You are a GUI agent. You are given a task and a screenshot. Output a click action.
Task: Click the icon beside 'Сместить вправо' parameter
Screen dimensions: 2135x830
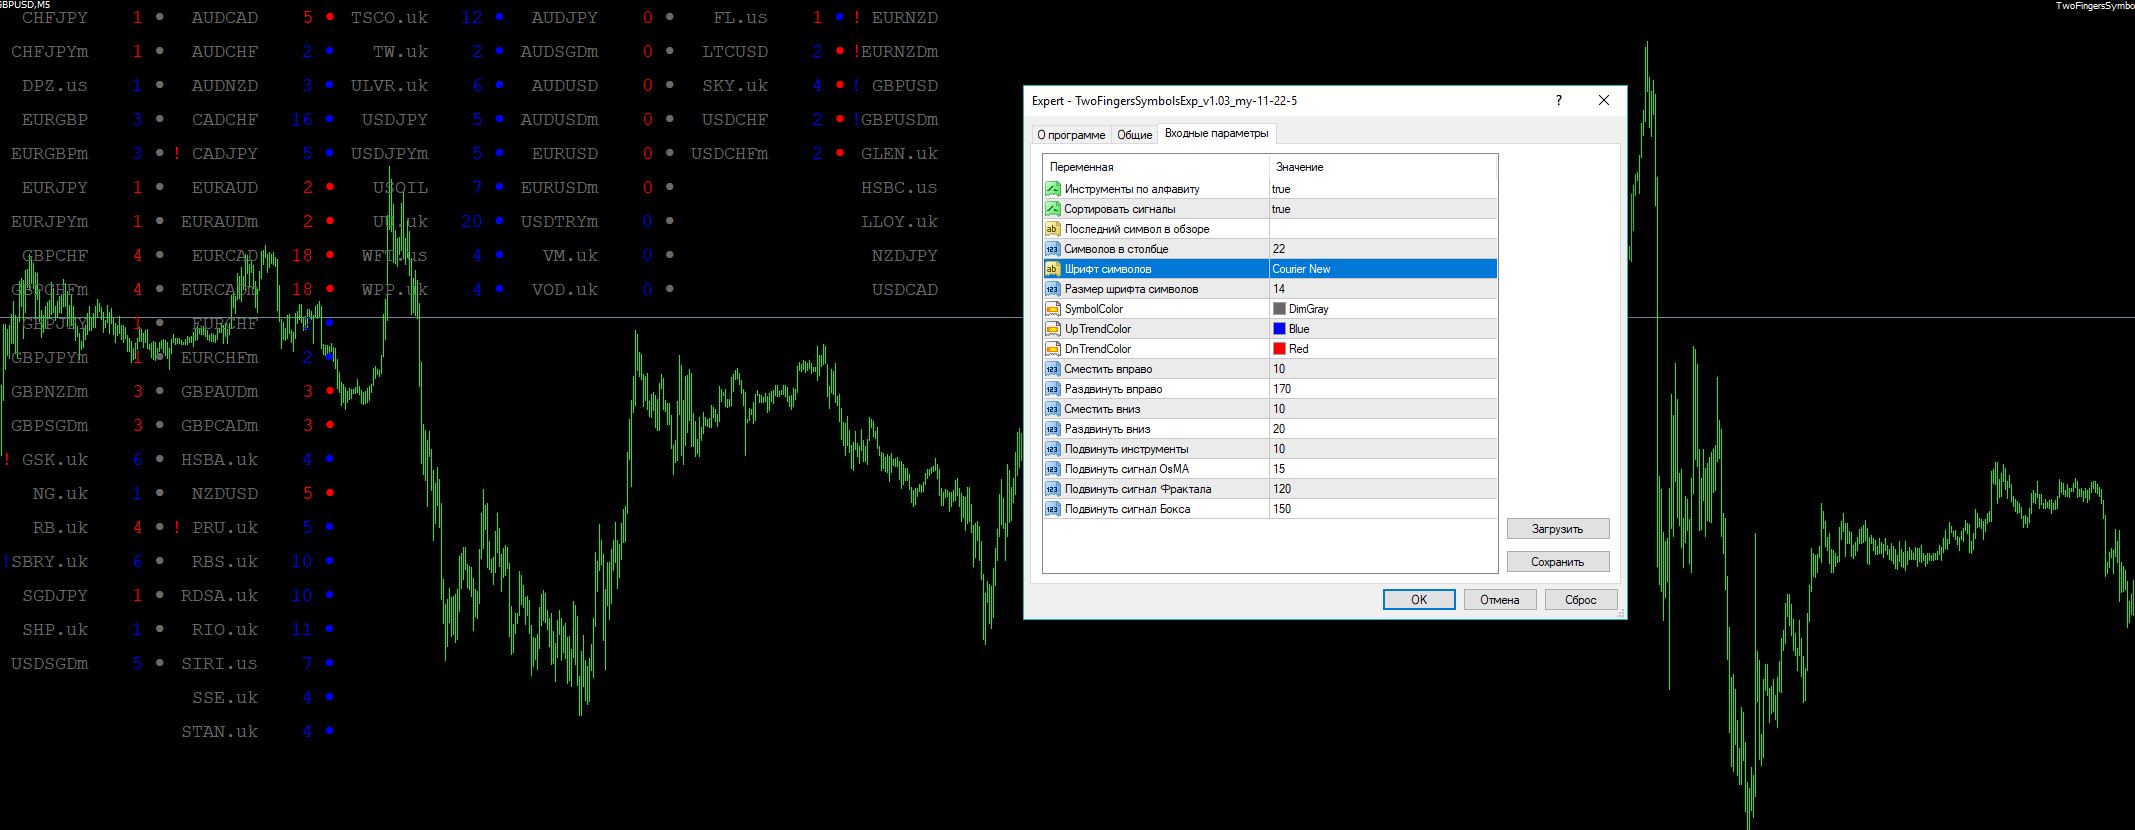pyautogui.click(x=1052, y=369)
